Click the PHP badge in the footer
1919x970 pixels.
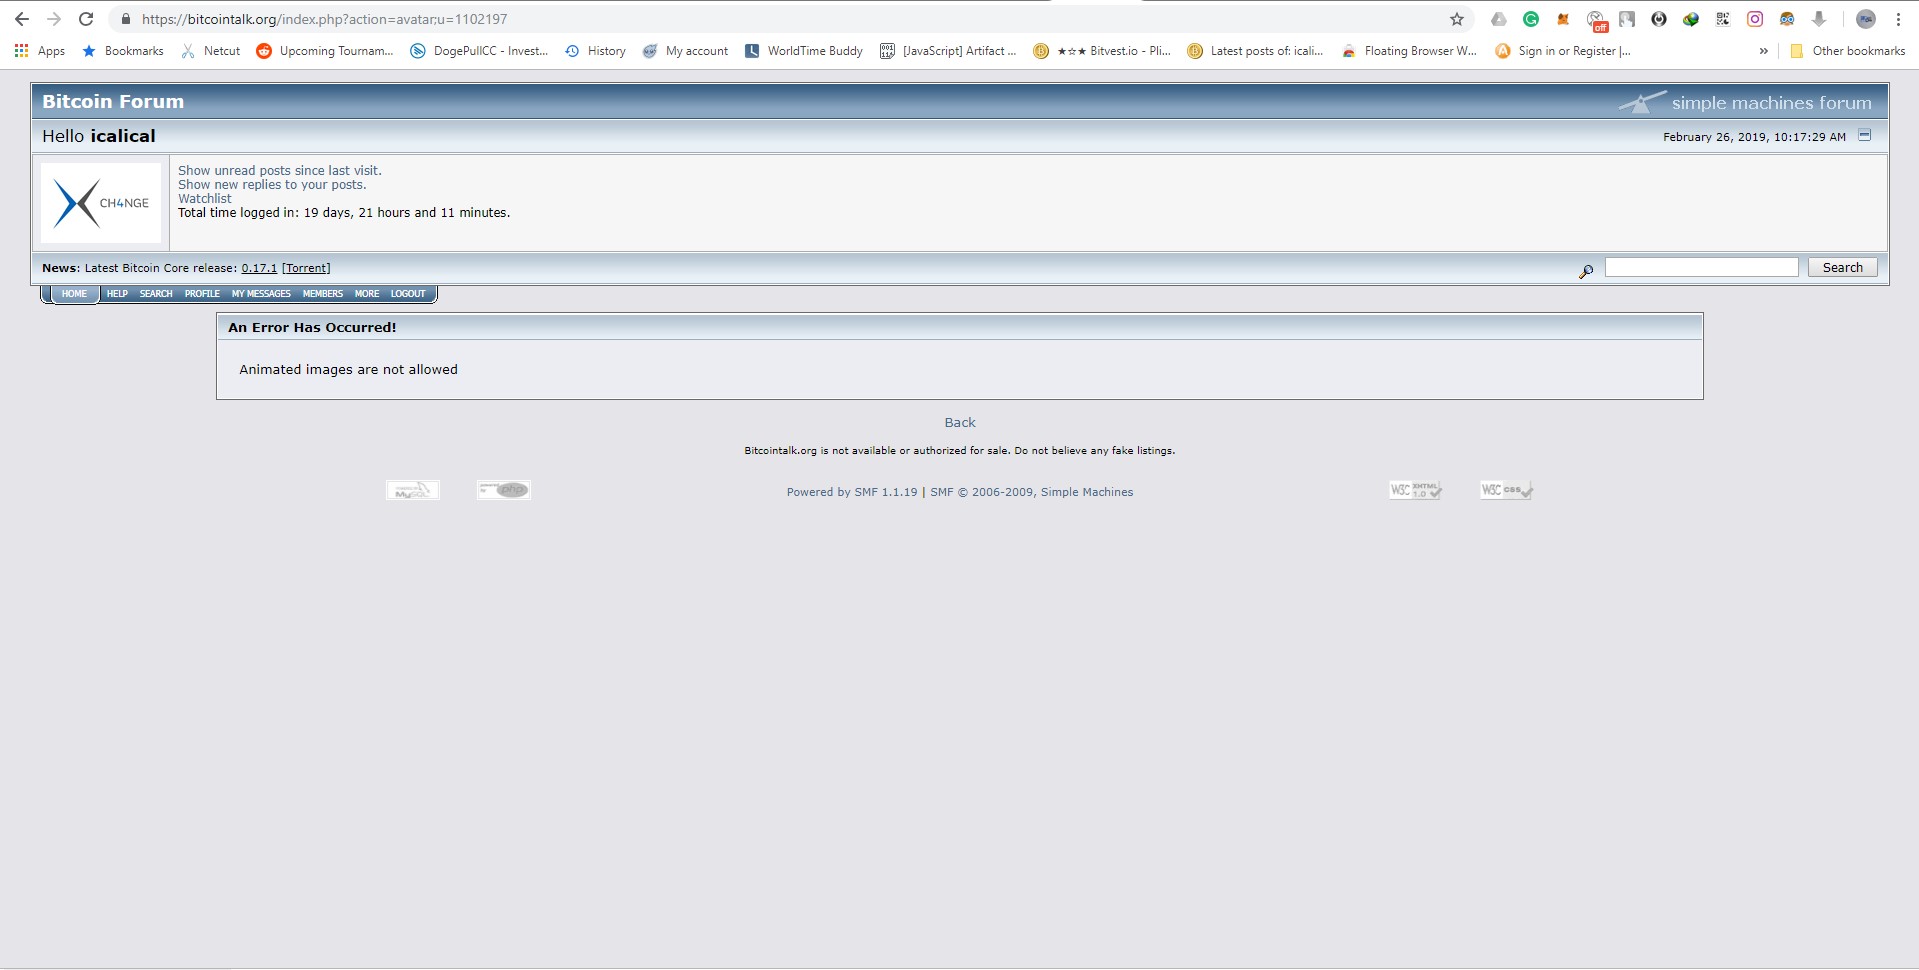coord(504,490)
